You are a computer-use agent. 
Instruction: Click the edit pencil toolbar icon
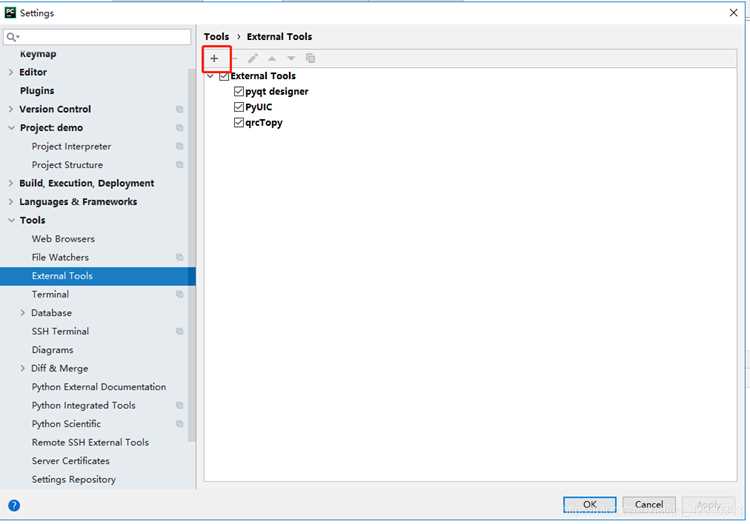click(x=253, y=58)
